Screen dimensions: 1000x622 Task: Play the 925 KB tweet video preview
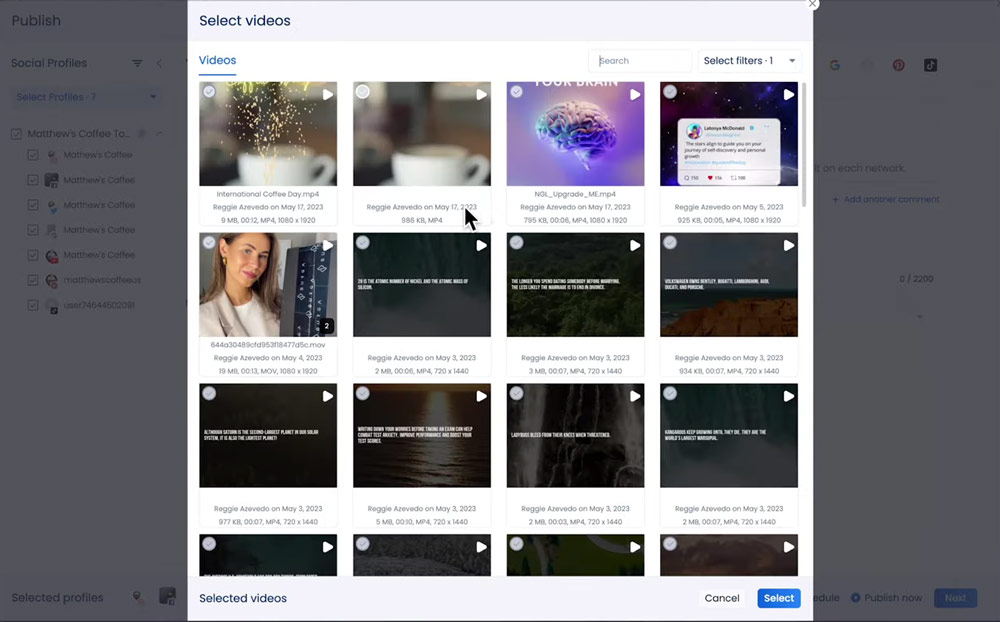click(788, 94)
